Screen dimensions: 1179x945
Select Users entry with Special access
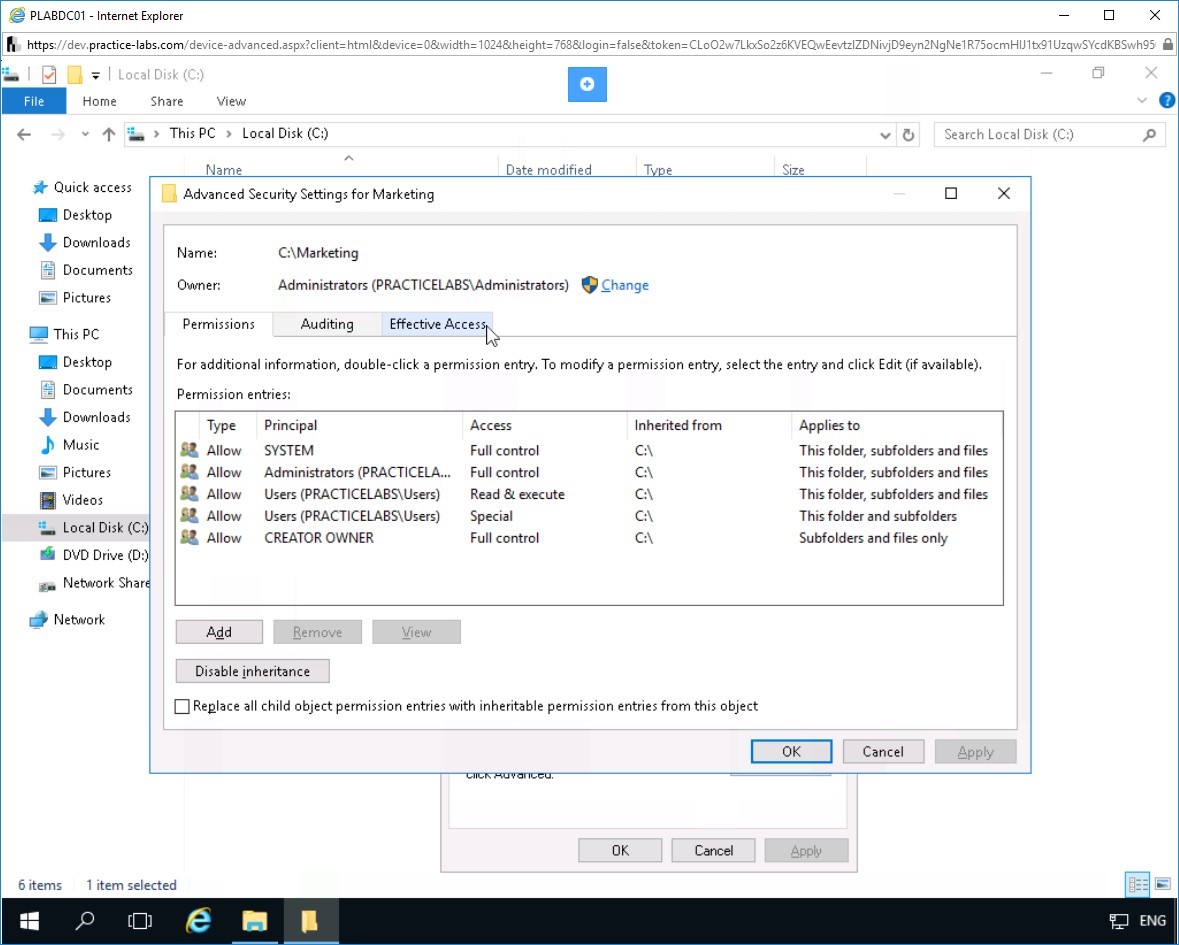(589, 516)
